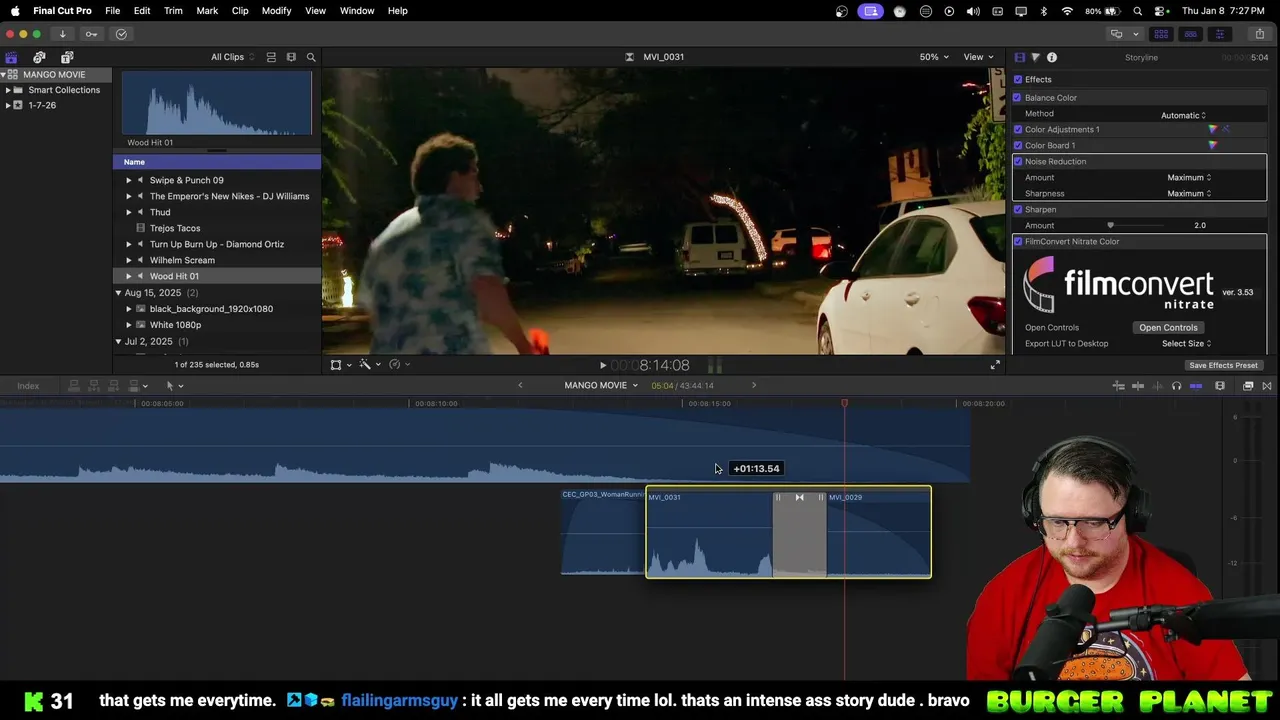The height and width of the screenshot is (720, 1280).
Task: Open Titles and Generators sidebar icon
Action: (67, 57)
